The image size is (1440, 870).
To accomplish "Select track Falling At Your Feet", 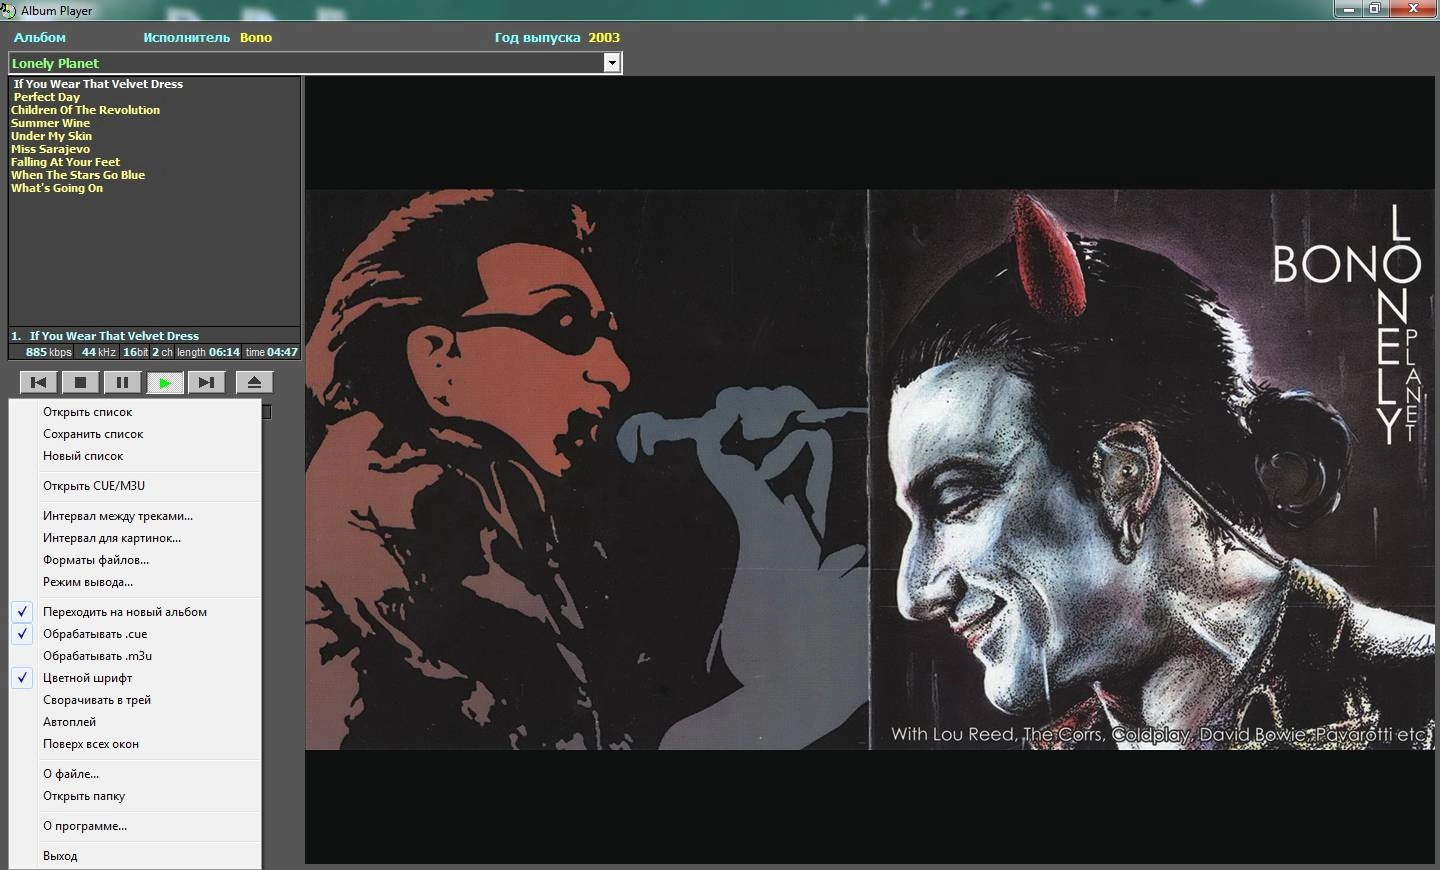I will point(65,162).
